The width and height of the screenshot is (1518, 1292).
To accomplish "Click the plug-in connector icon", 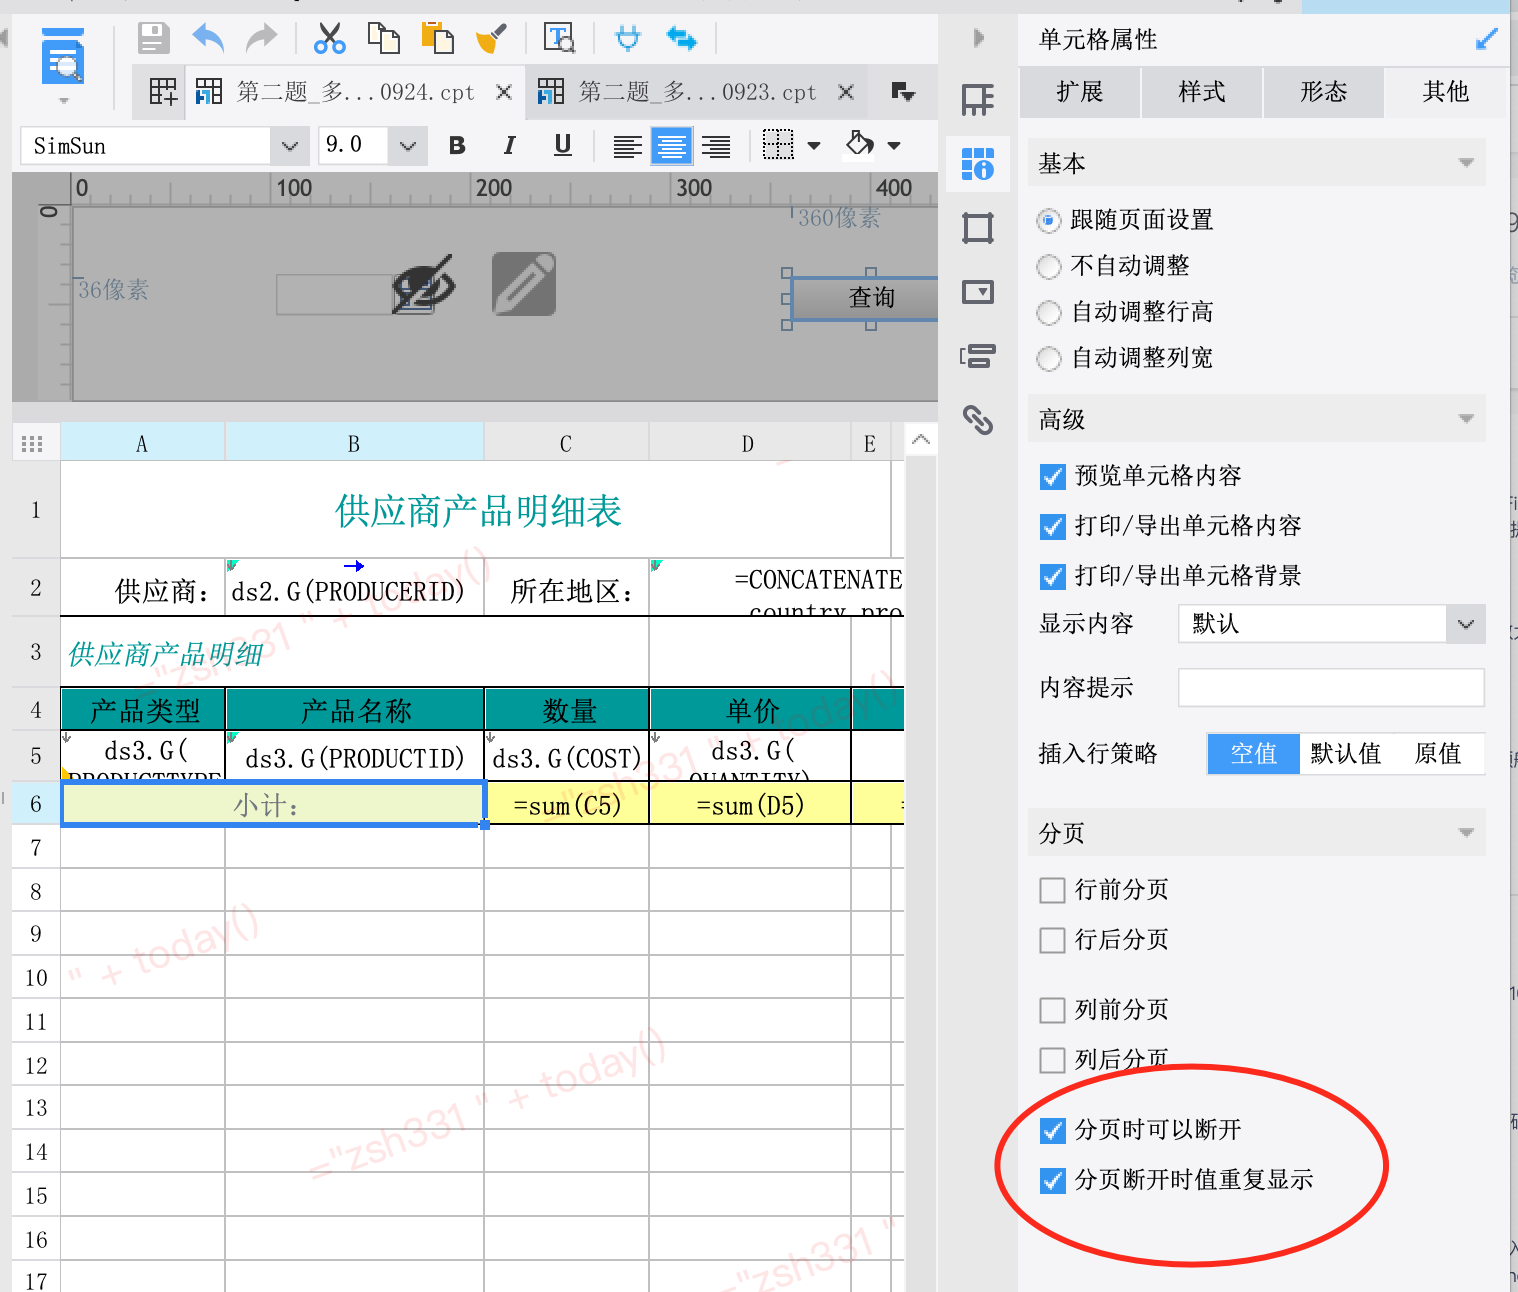I will point(628,38).
